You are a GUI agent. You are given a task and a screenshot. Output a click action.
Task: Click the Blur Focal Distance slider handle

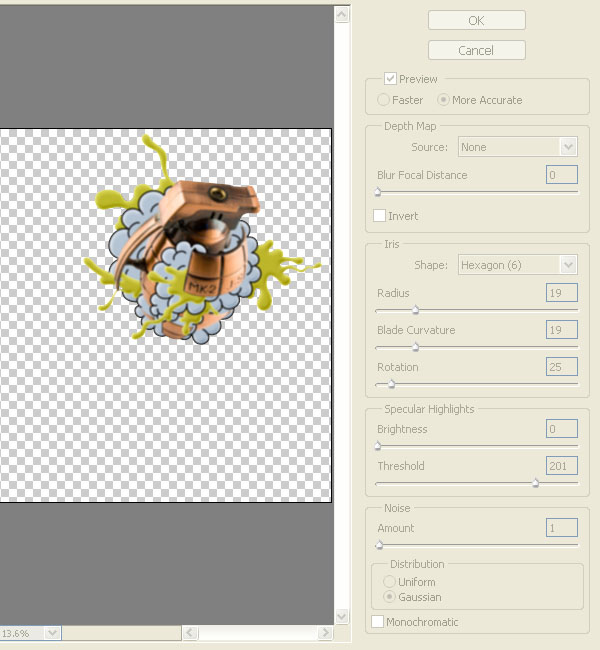point(378,192)
